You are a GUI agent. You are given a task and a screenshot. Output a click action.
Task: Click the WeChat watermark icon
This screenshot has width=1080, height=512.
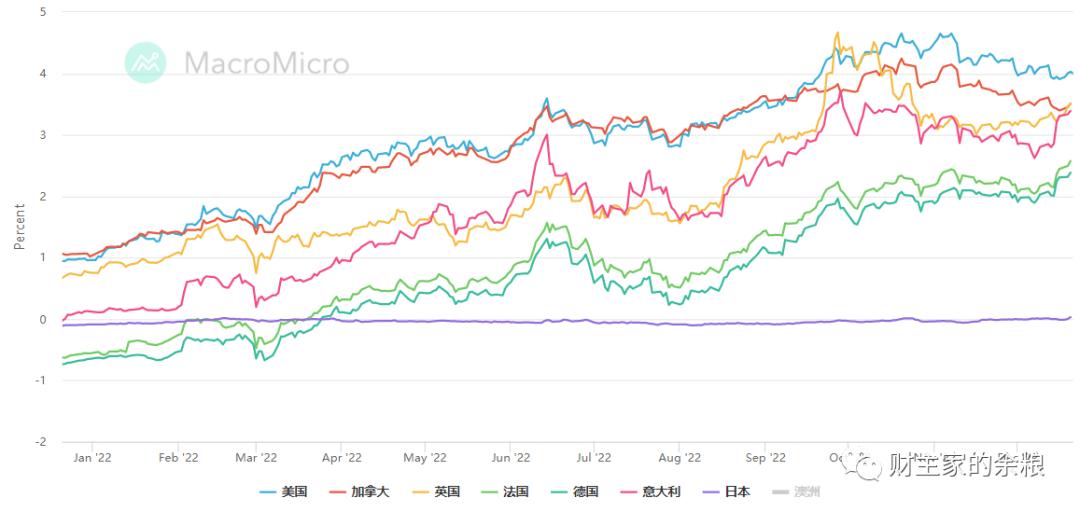point(859,465)
